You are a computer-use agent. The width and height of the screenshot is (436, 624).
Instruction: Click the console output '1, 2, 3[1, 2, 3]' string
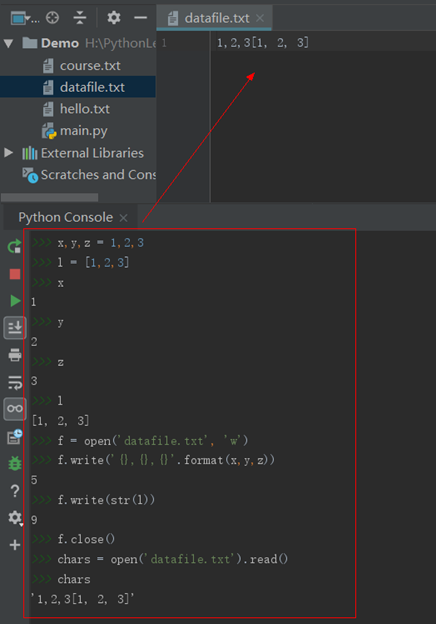83,599
